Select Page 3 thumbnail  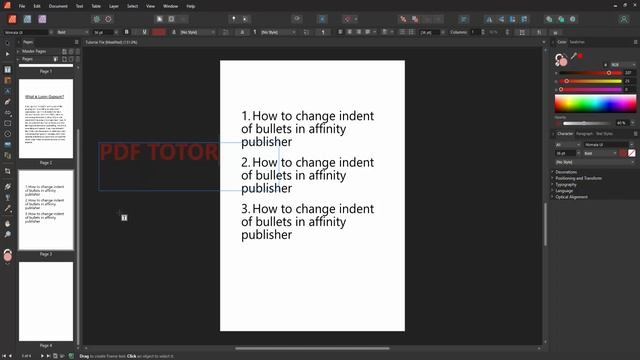coord(46,210)
